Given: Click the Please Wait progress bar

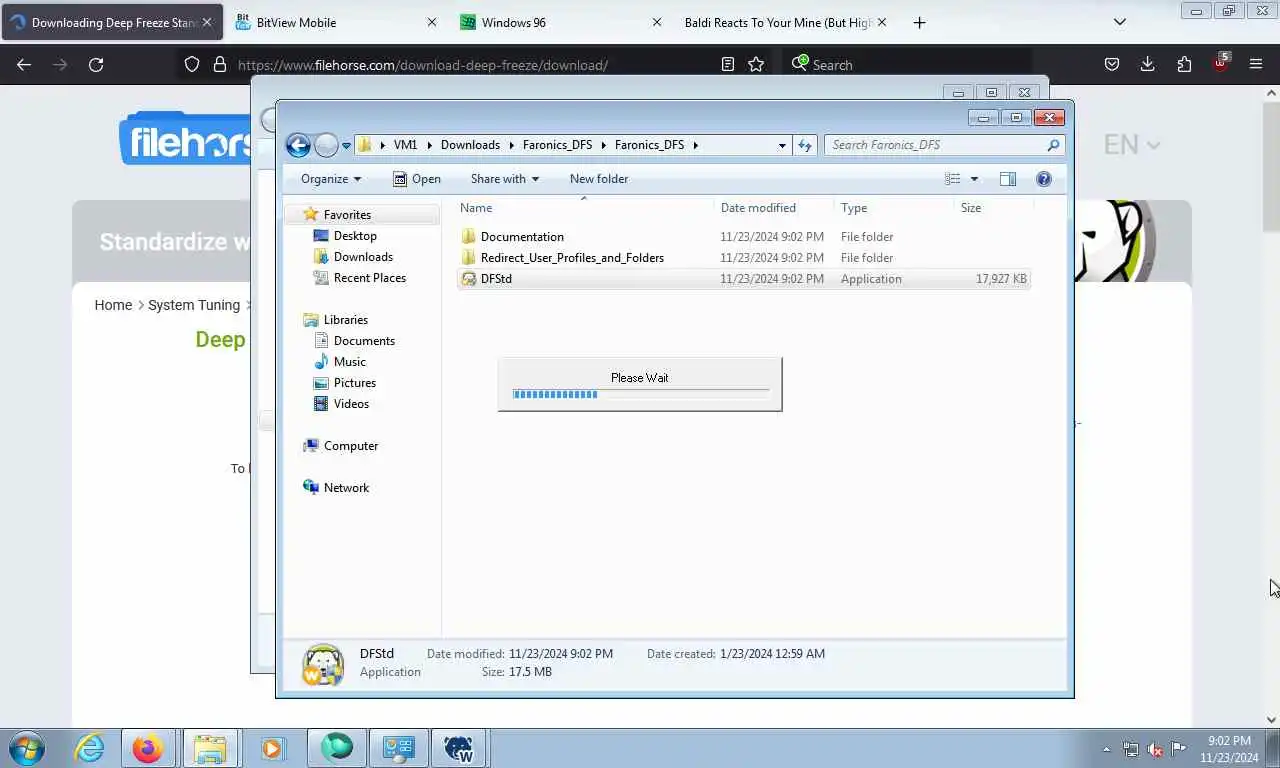Looking at the screenshot, I should point(641,394).
